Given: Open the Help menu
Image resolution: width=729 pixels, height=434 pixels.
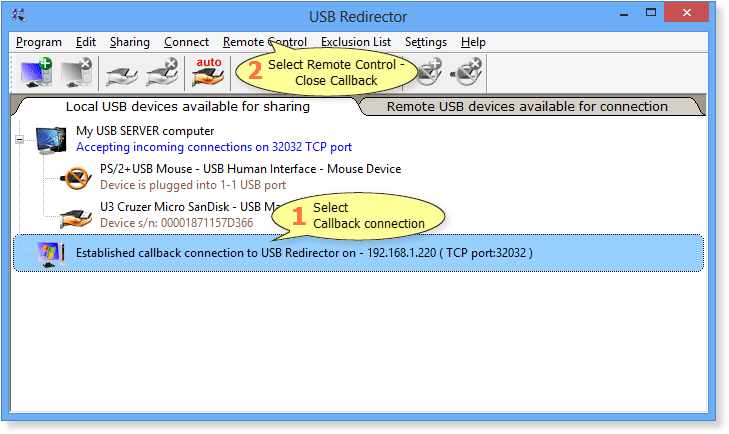Looking at the screenshot, I should [473, 42].
